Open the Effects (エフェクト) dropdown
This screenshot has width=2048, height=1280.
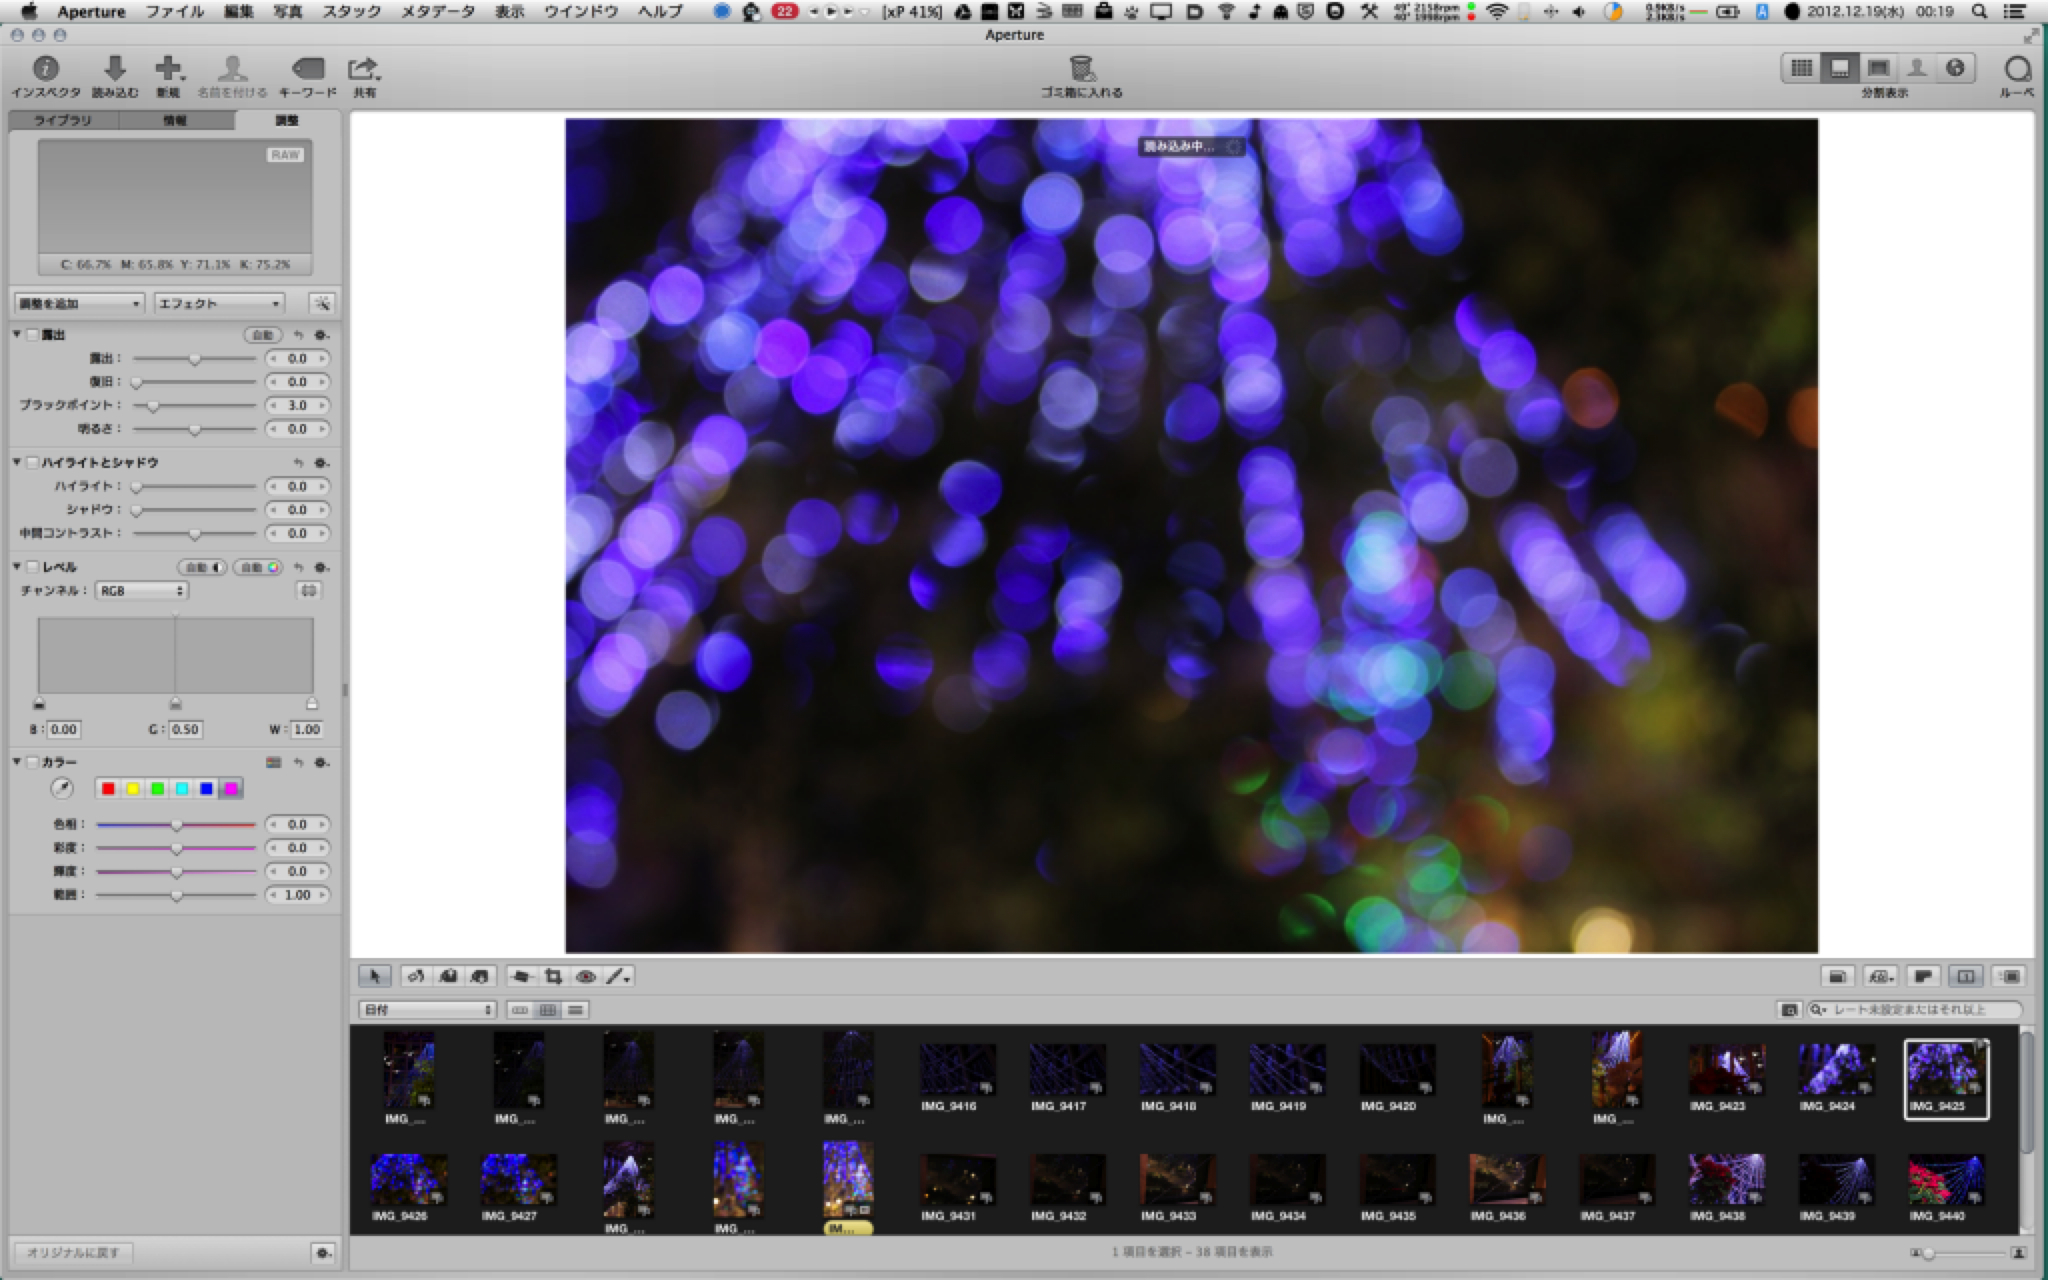click(x=219, y=303)
